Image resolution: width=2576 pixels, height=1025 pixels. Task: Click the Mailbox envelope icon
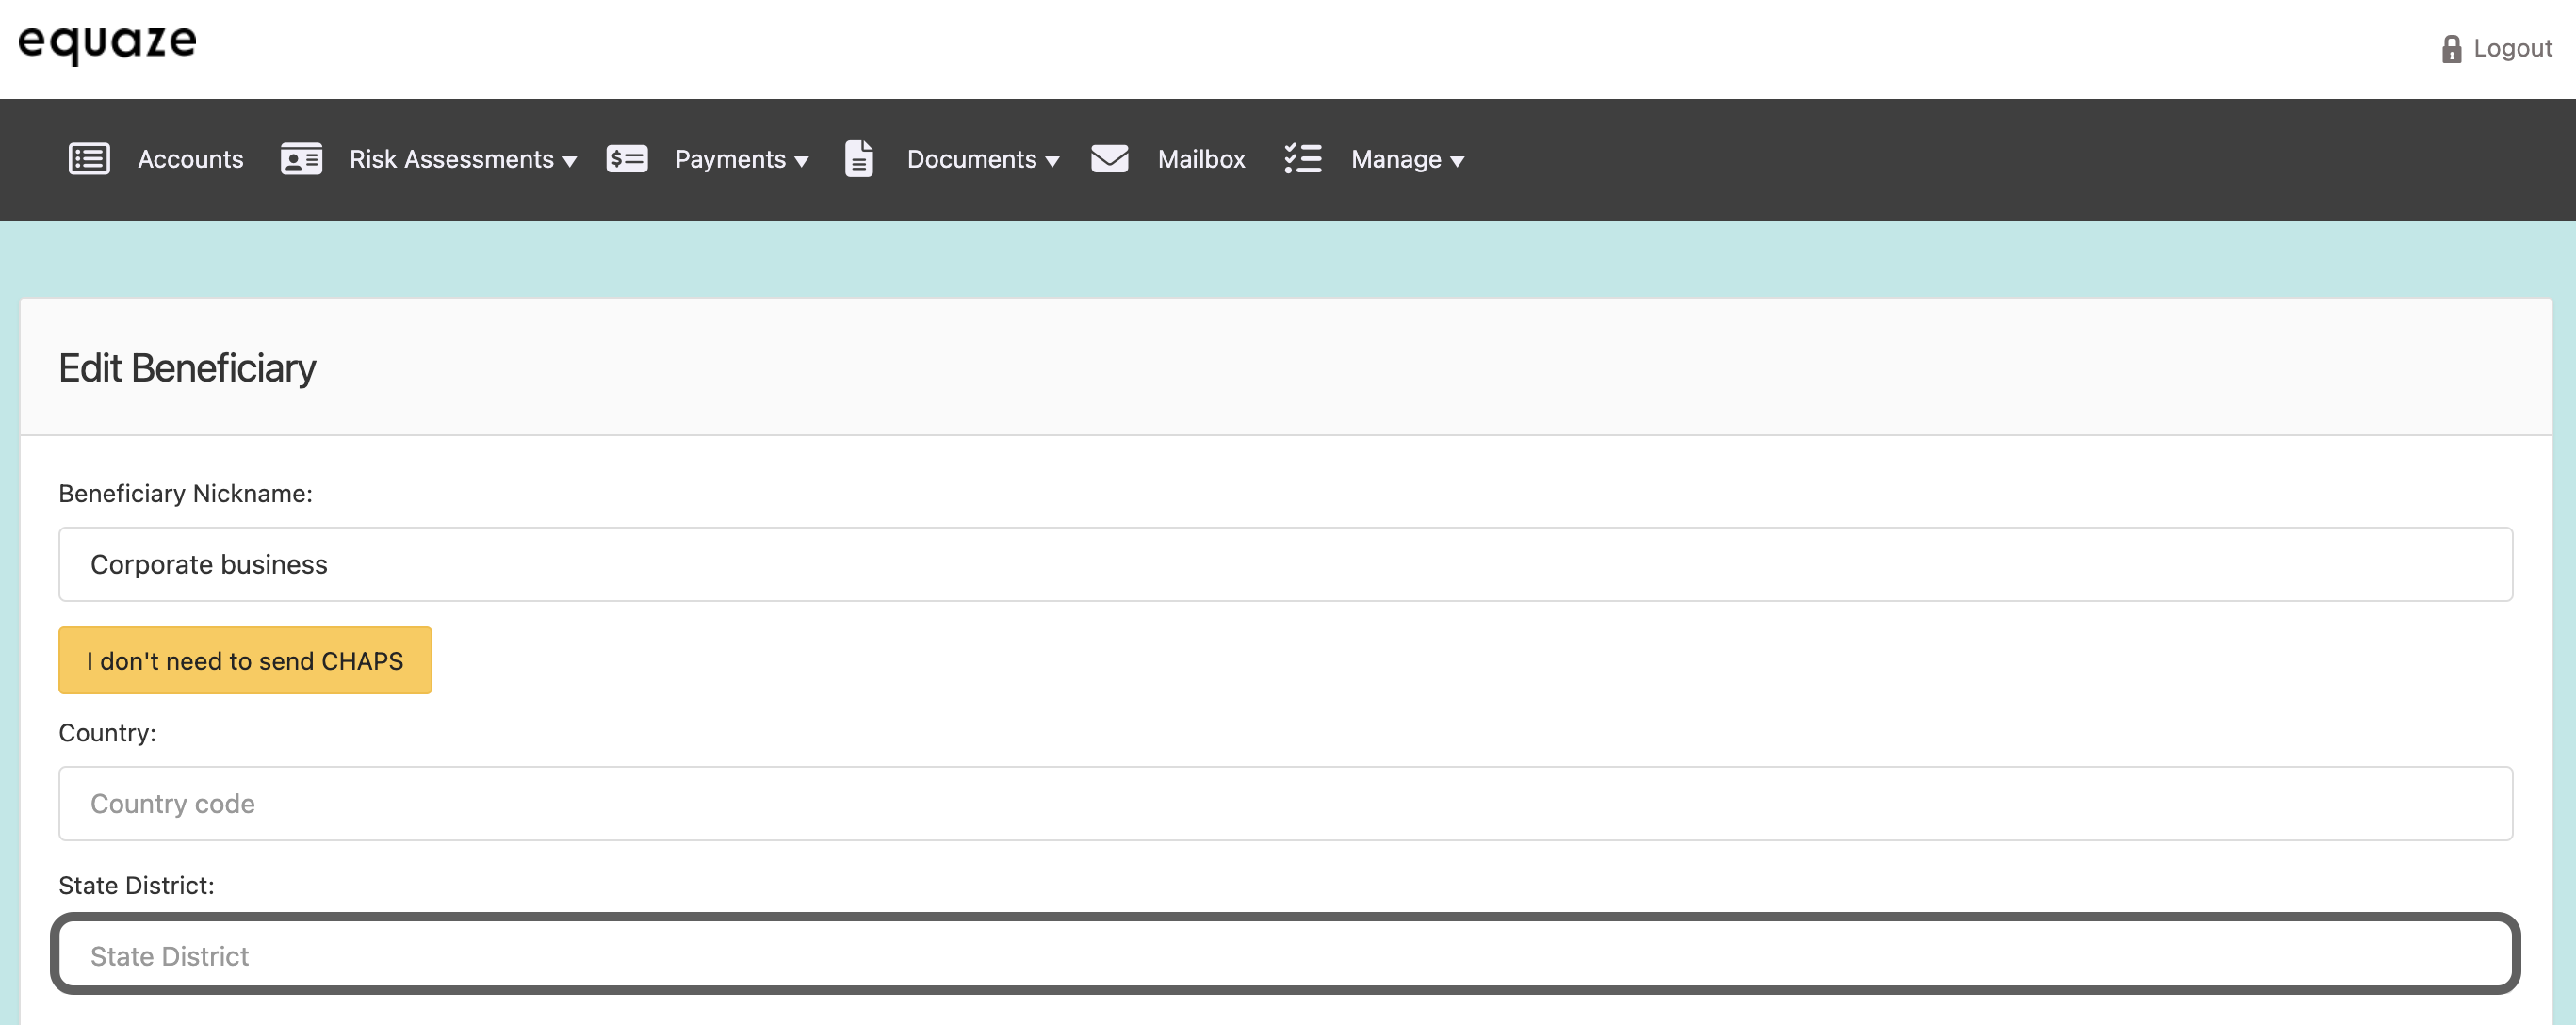1109,159
